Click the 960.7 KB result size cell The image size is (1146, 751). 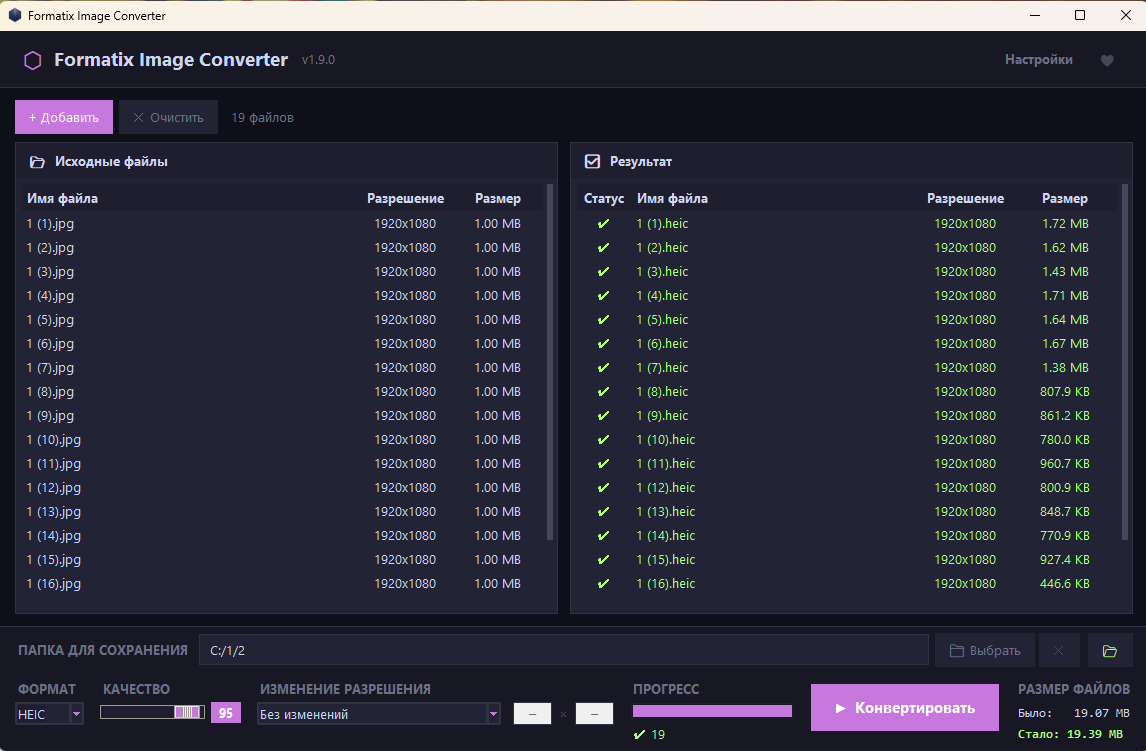pos(1065,464)
